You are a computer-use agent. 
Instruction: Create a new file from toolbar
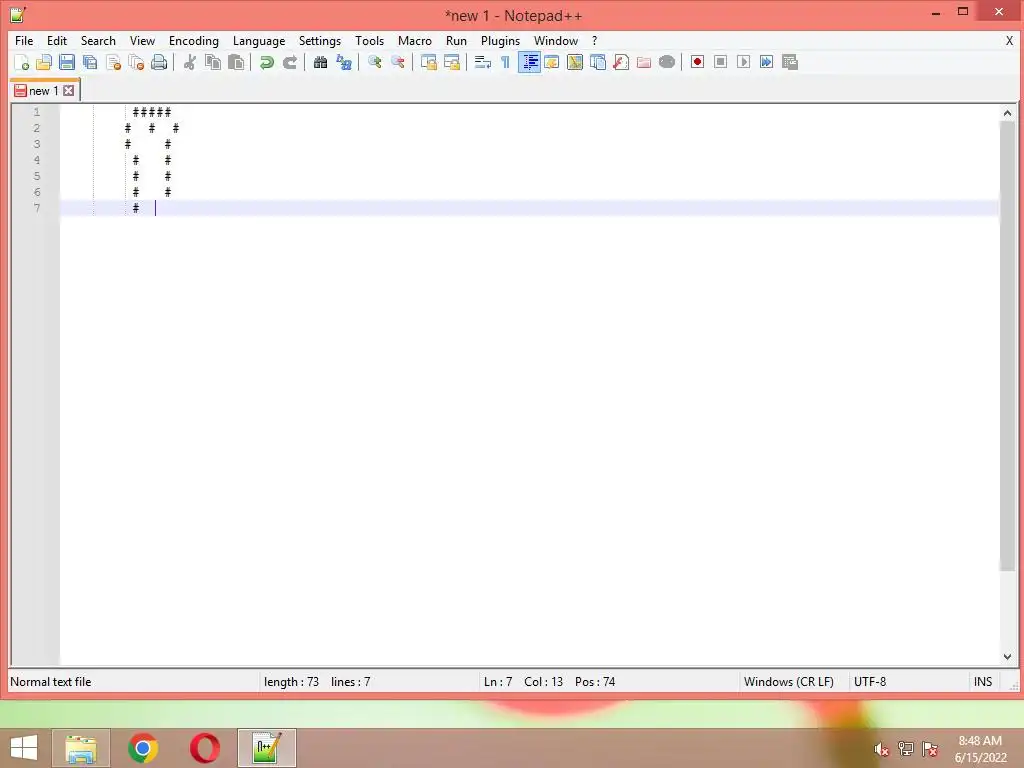21,62
